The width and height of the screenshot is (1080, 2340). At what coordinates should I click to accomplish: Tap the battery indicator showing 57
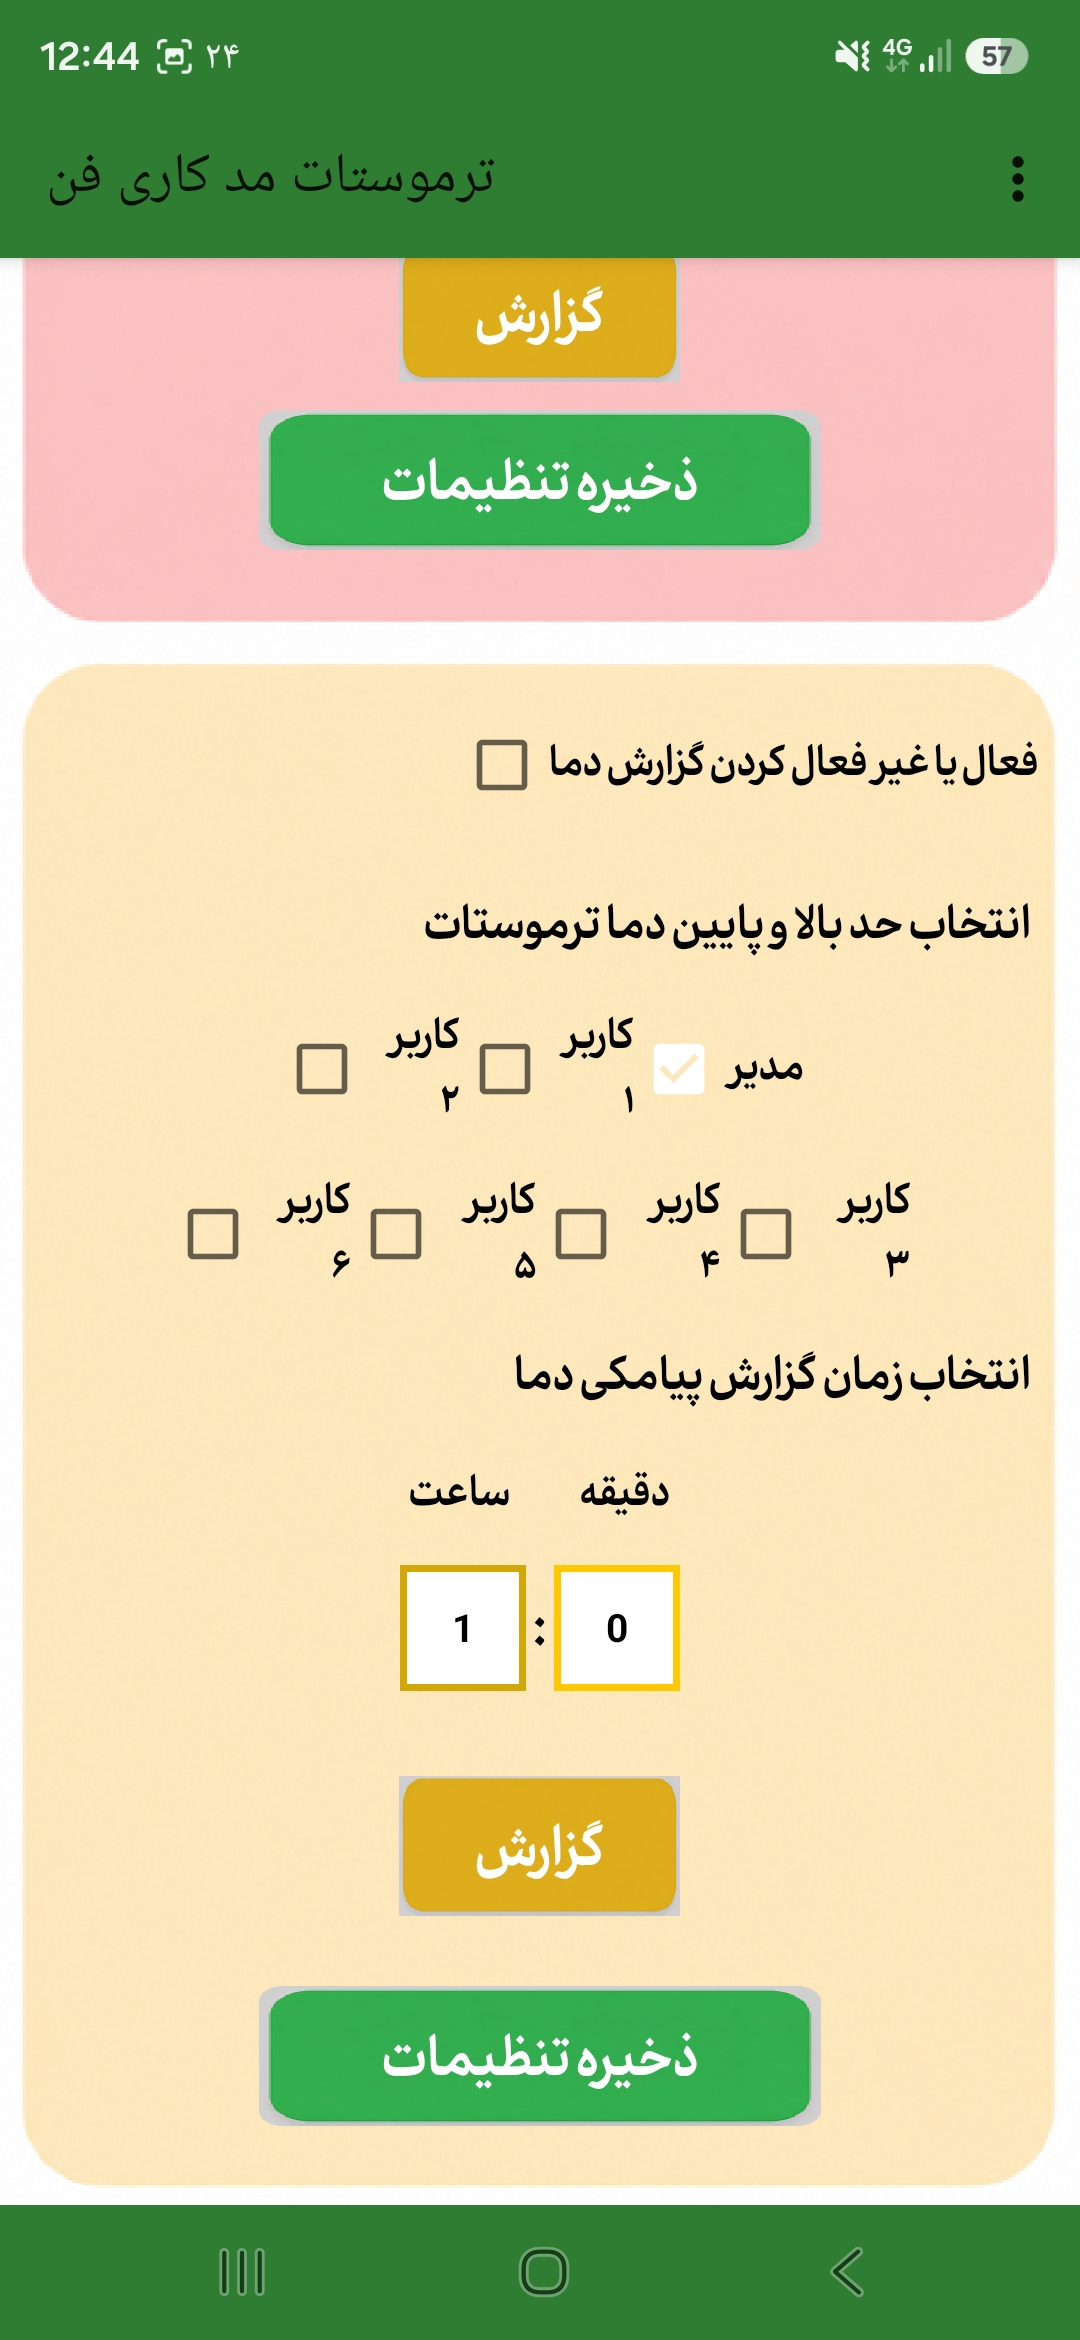[x=996, y=56]
